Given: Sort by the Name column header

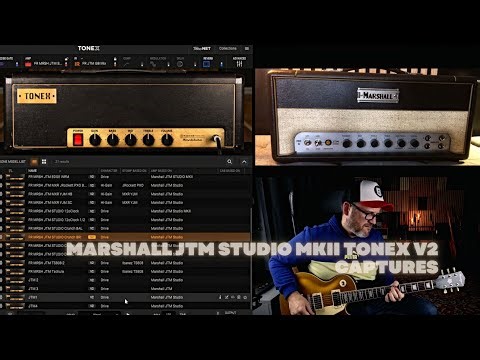Looking at the screenshot, I should [x=32, y=171].
